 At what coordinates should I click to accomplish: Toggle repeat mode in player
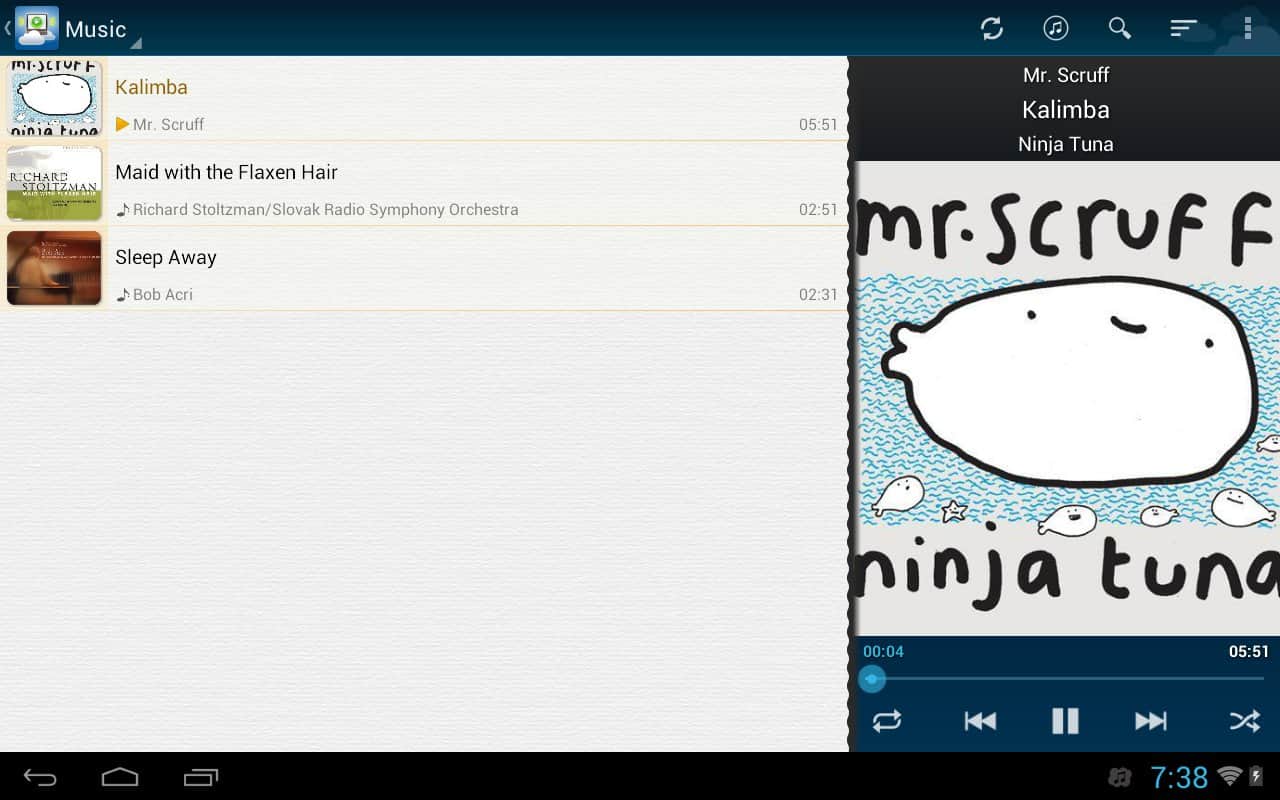886,721
